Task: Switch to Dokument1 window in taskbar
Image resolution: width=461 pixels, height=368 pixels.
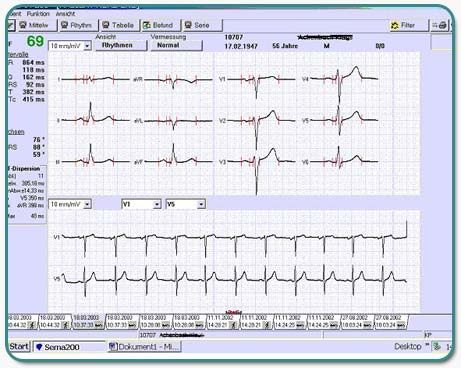Action: (144, 347)
